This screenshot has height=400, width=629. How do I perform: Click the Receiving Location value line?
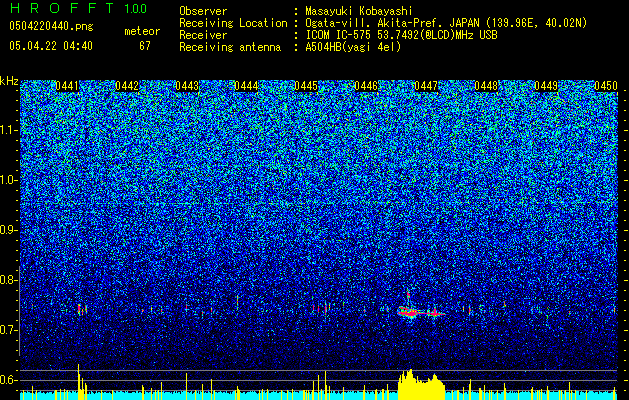tap(446, 23)
